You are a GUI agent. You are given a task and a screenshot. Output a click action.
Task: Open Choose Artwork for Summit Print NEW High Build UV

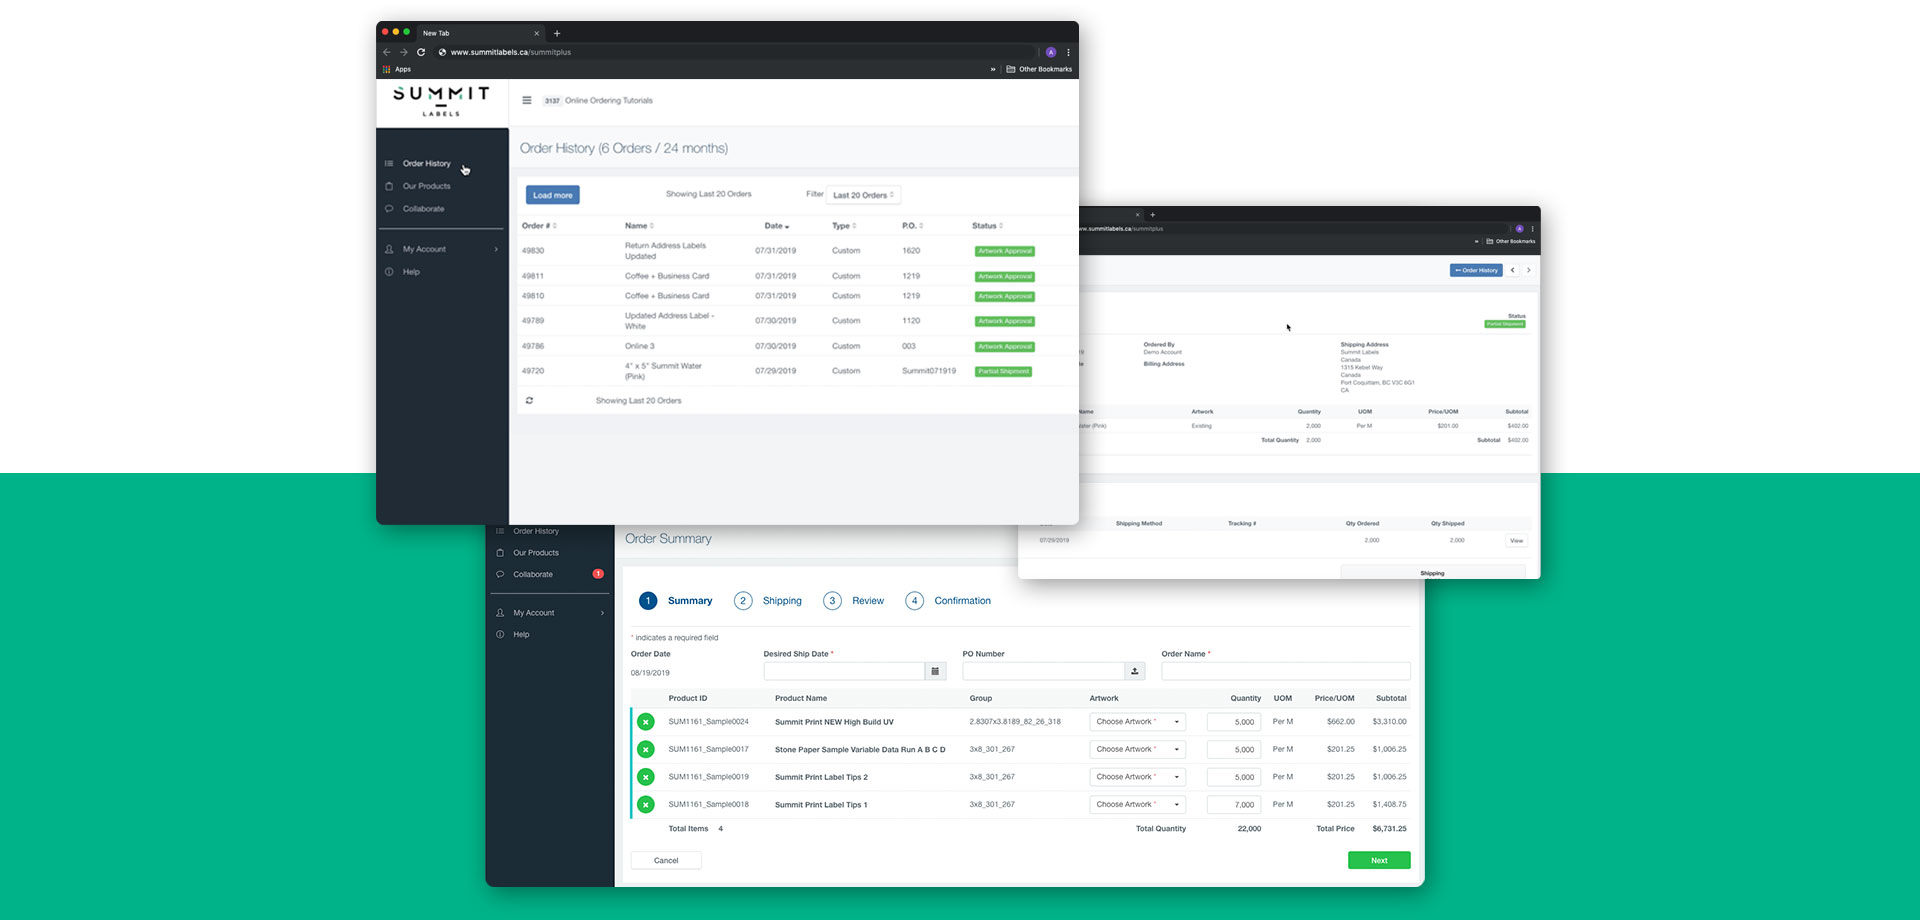[1137, 722]
